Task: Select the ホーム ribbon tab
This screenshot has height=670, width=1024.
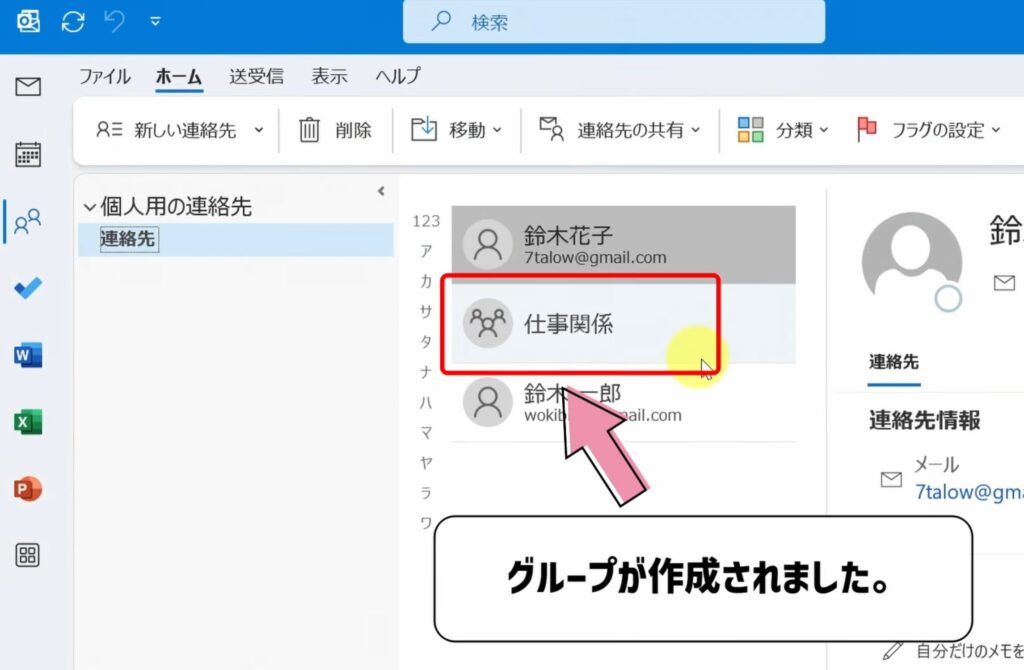Action: point(178,75)
